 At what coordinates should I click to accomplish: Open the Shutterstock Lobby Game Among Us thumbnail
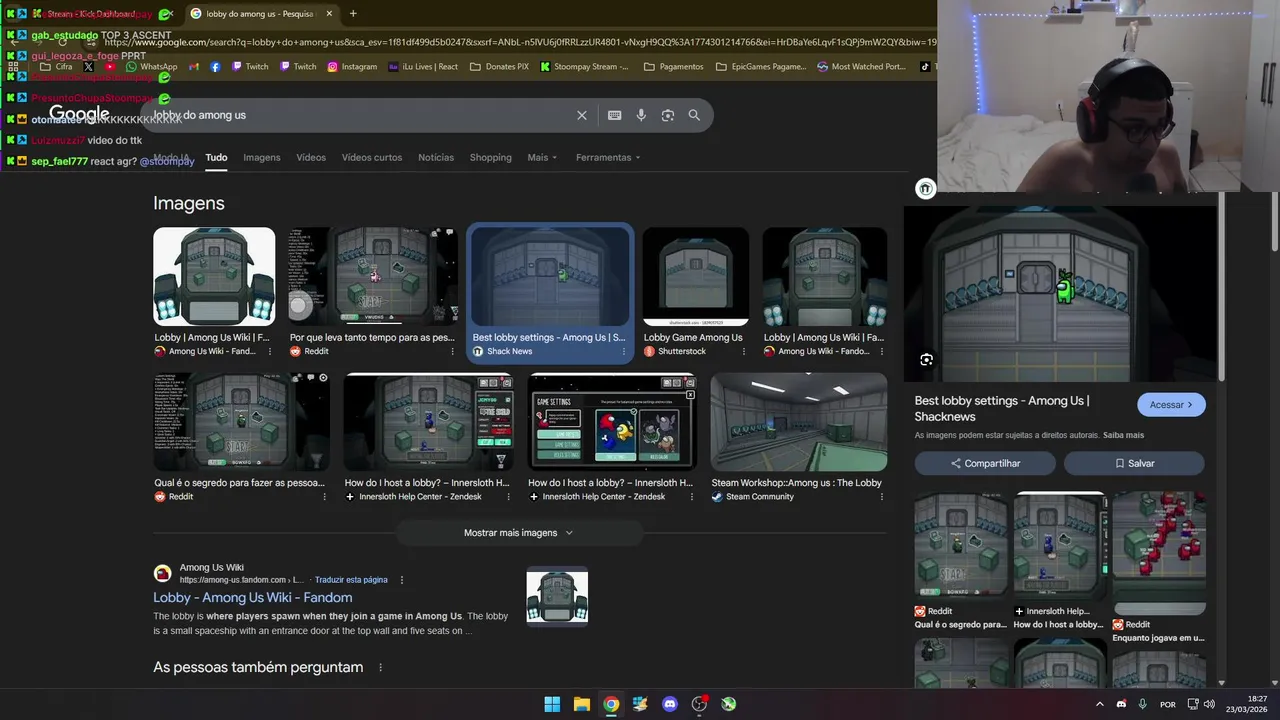coord(695,277)
